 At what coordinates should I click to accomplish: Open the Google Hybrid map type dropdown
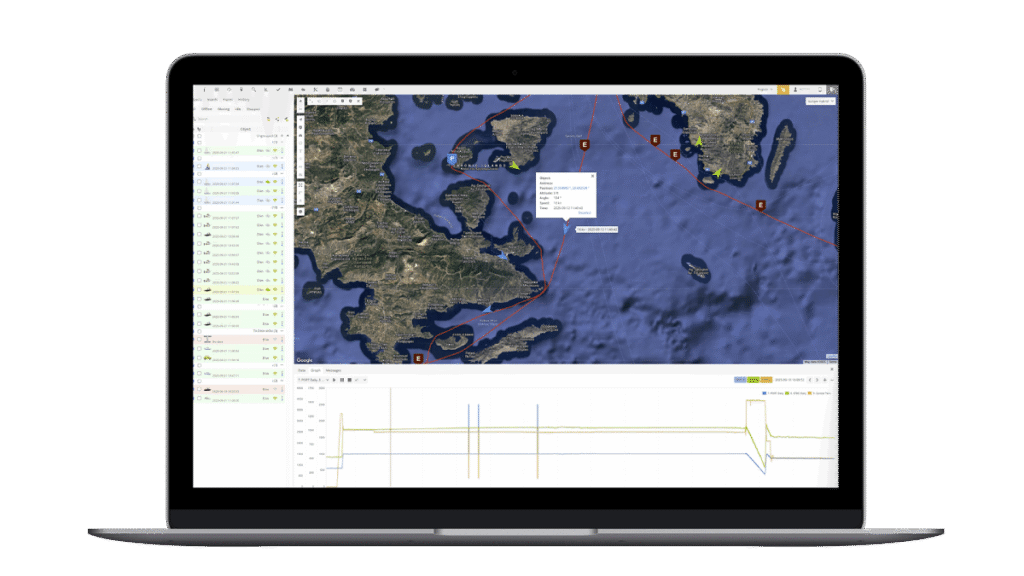tap(819, 101)
